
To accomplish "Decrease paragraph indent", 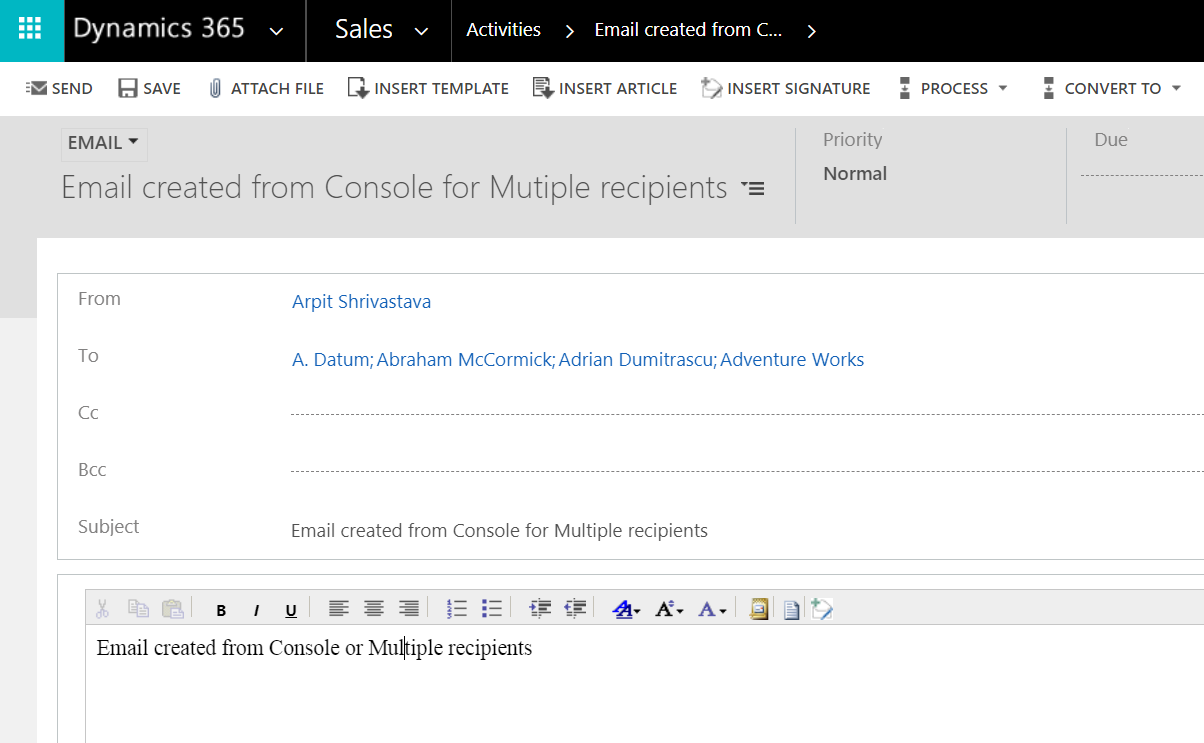I will (575, 608).
